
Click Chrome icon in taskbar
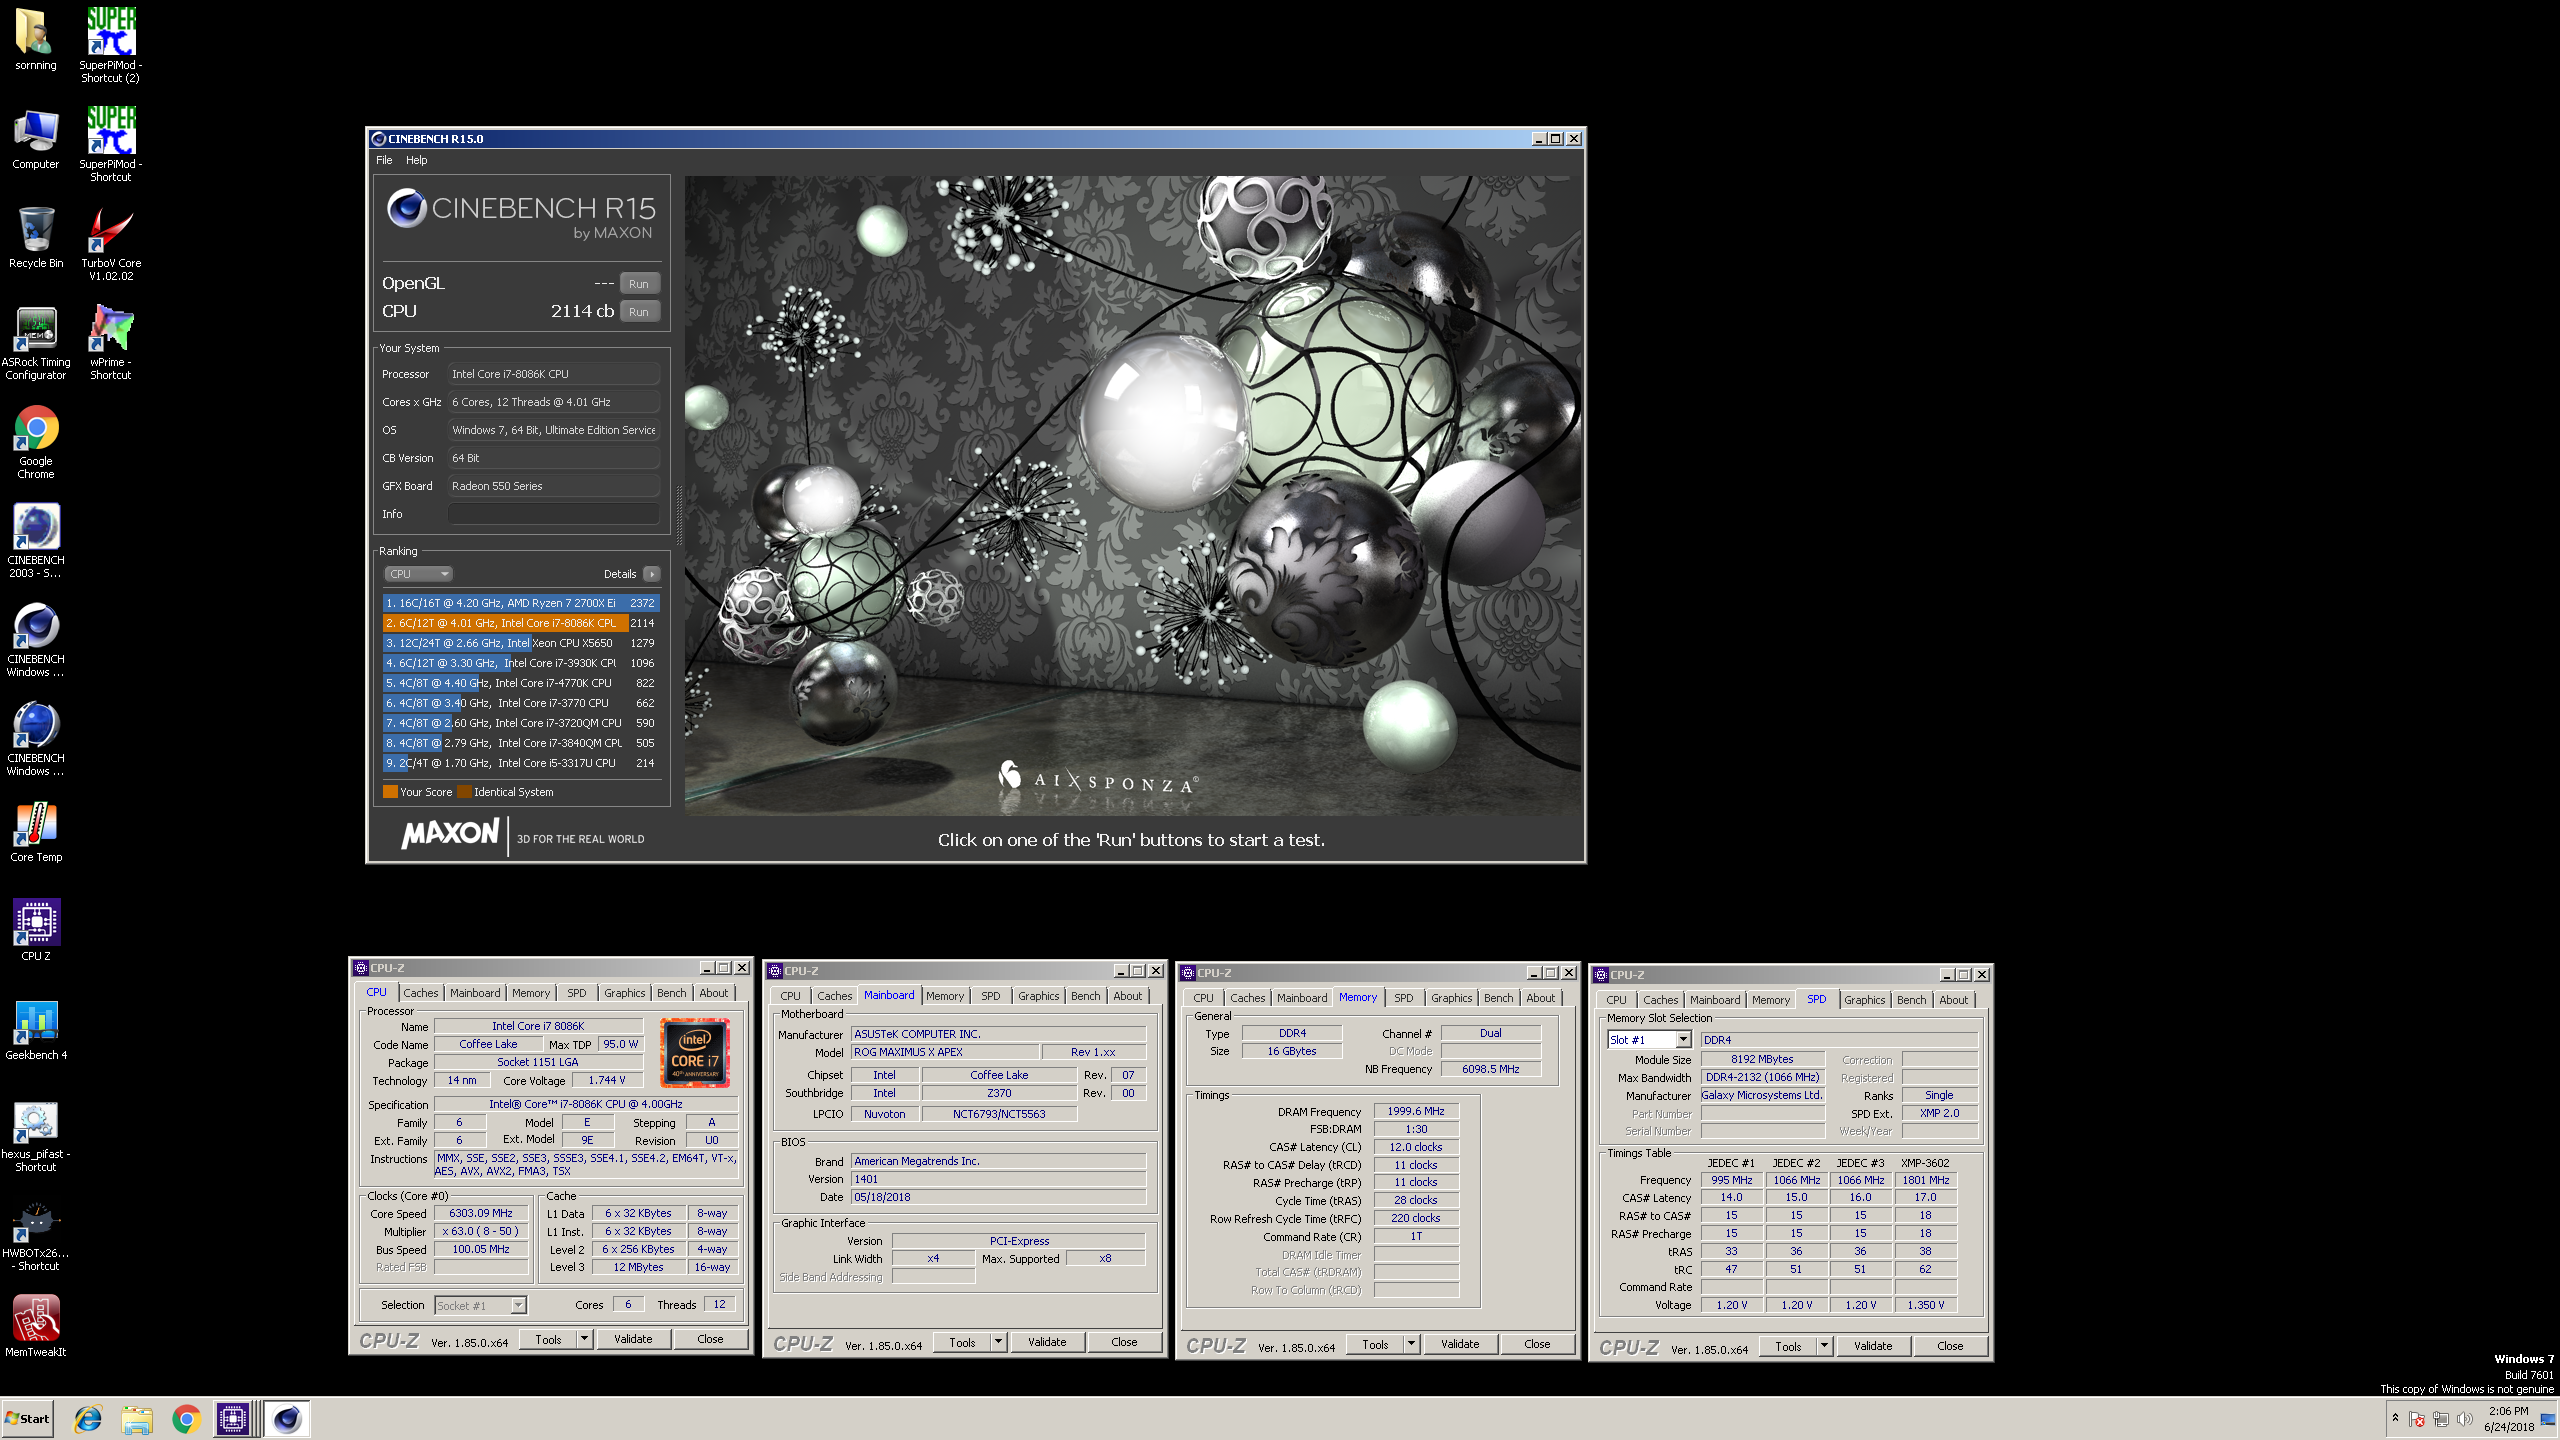186,1418
